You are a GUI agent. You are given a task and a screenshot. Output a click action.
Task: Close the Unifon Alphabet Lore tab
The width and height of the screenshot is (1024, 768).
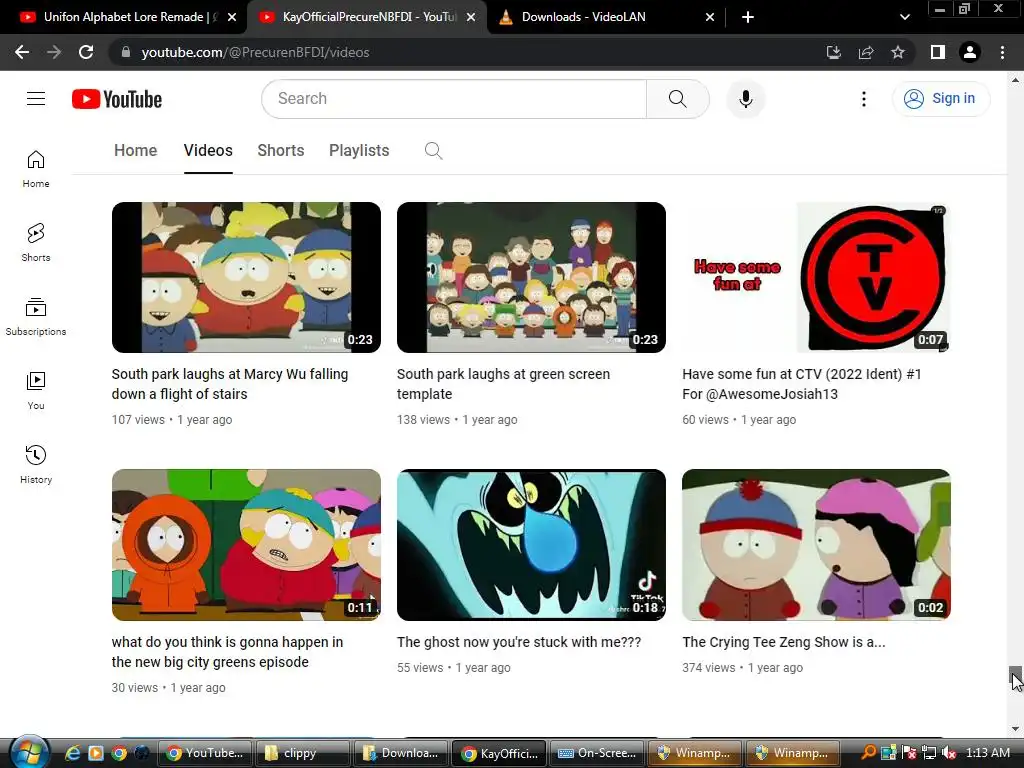232,17
